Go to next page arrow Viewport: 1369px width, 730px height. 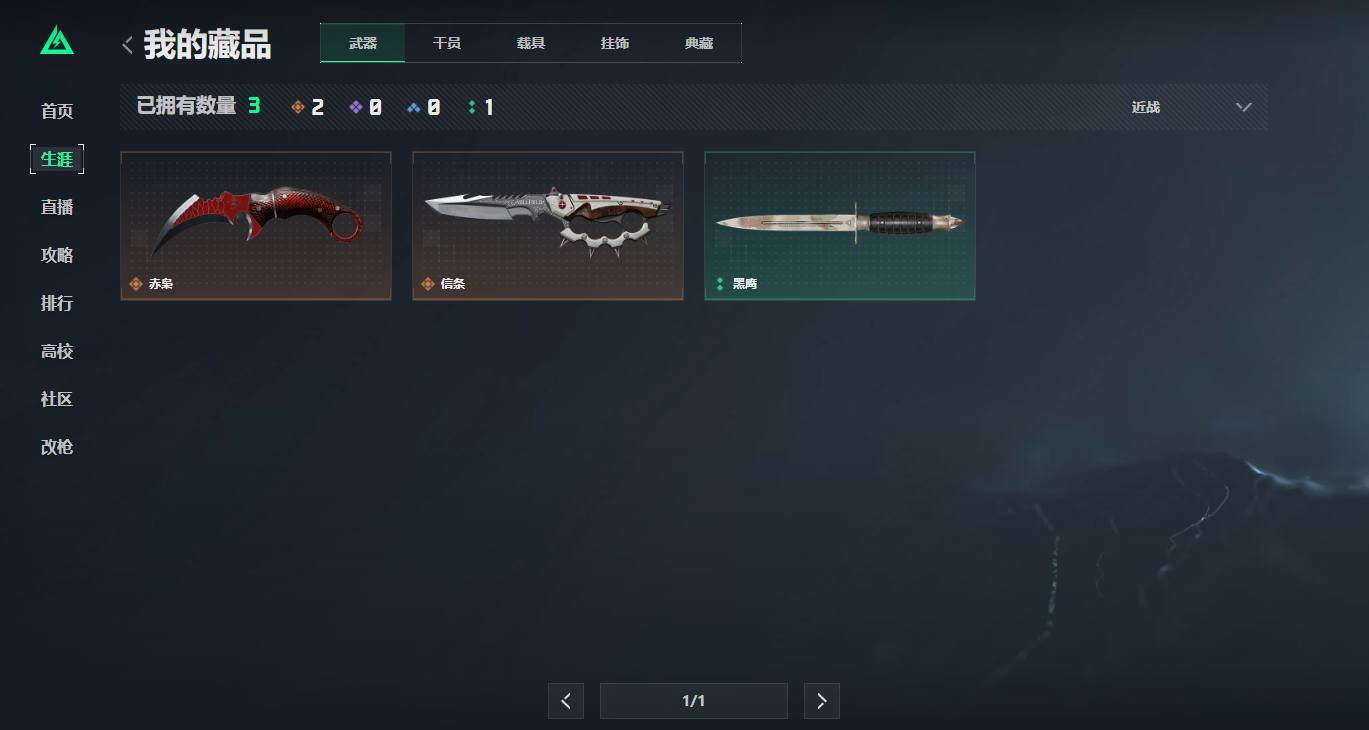pos(822,701)
